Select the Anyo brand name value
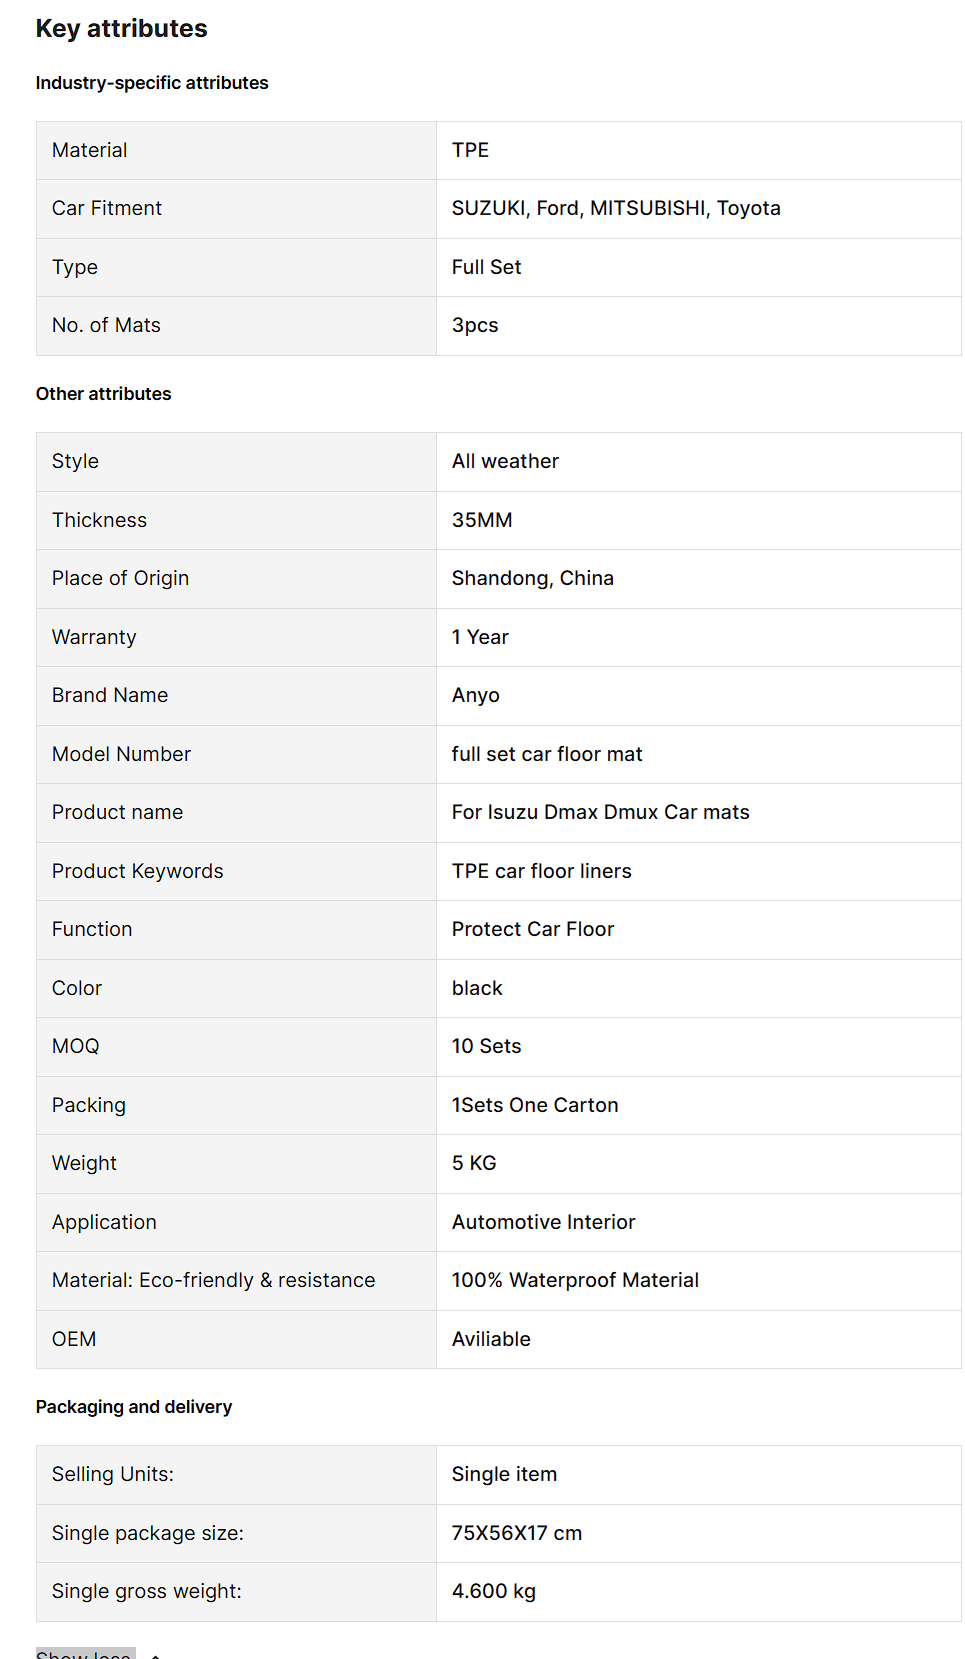The width and height of the screenshot is (965, 1659). click(475, 695)
